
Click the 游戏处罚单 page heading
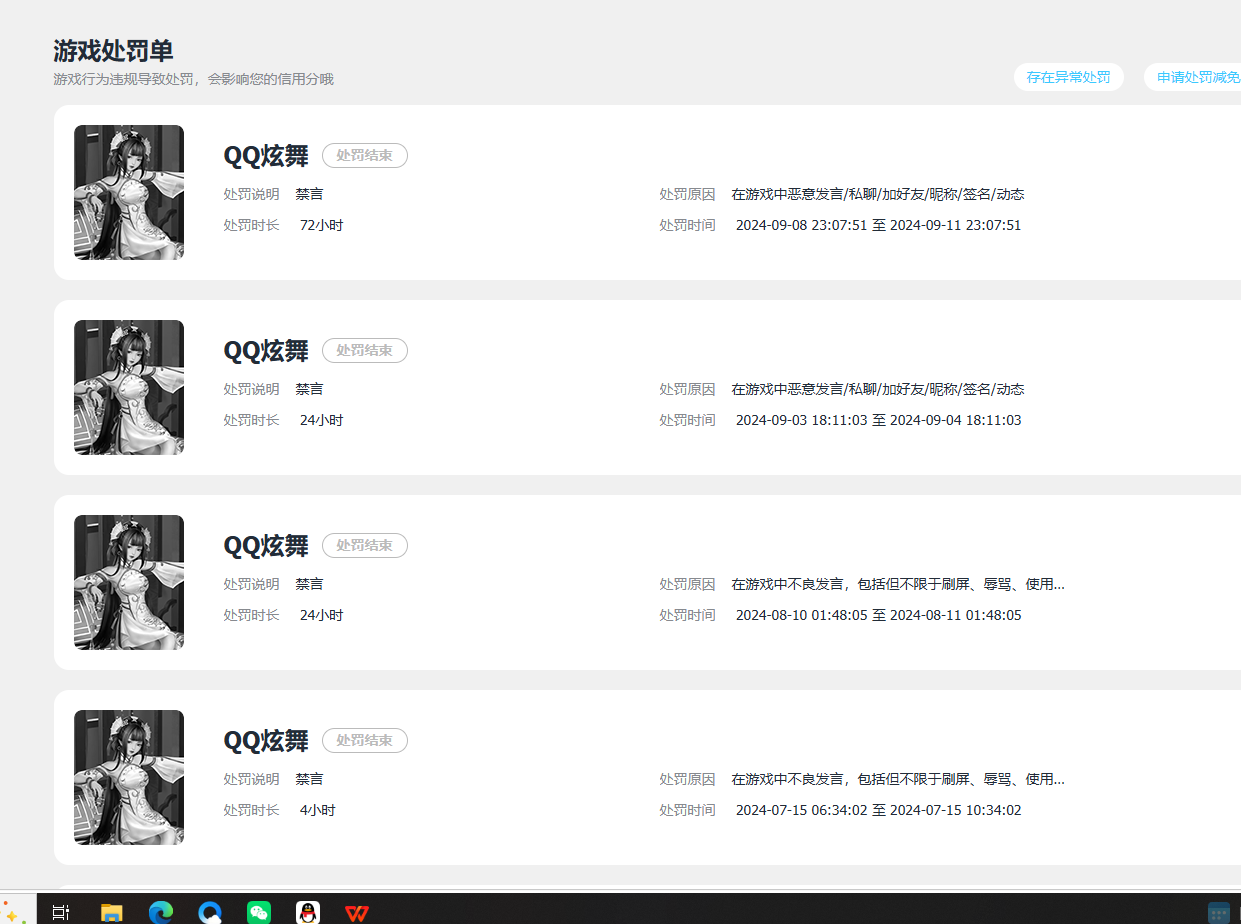click(113, 51)
